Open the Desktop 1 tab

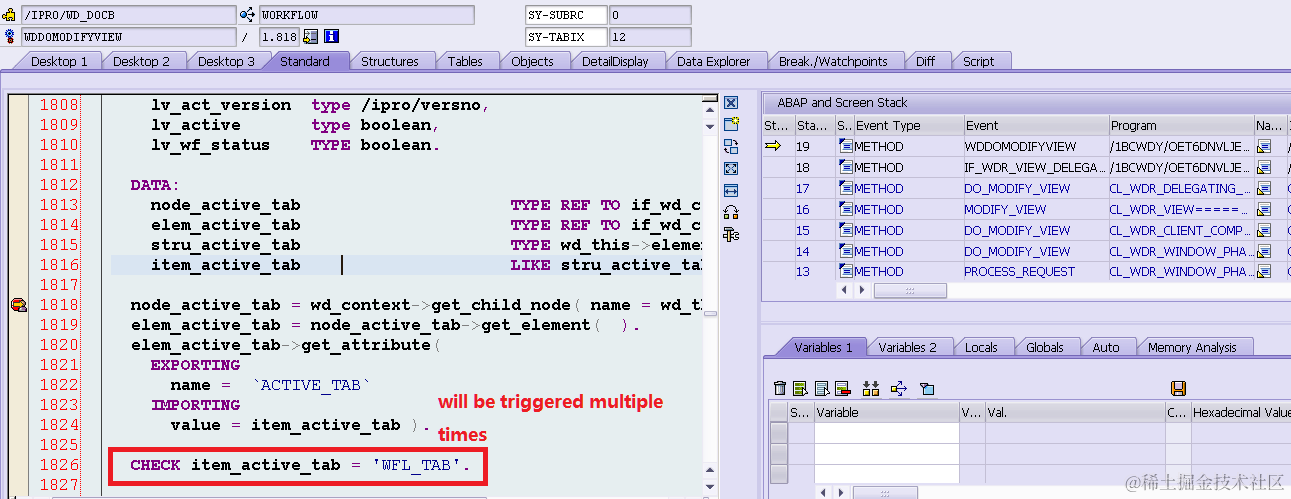tap(59, 61)
